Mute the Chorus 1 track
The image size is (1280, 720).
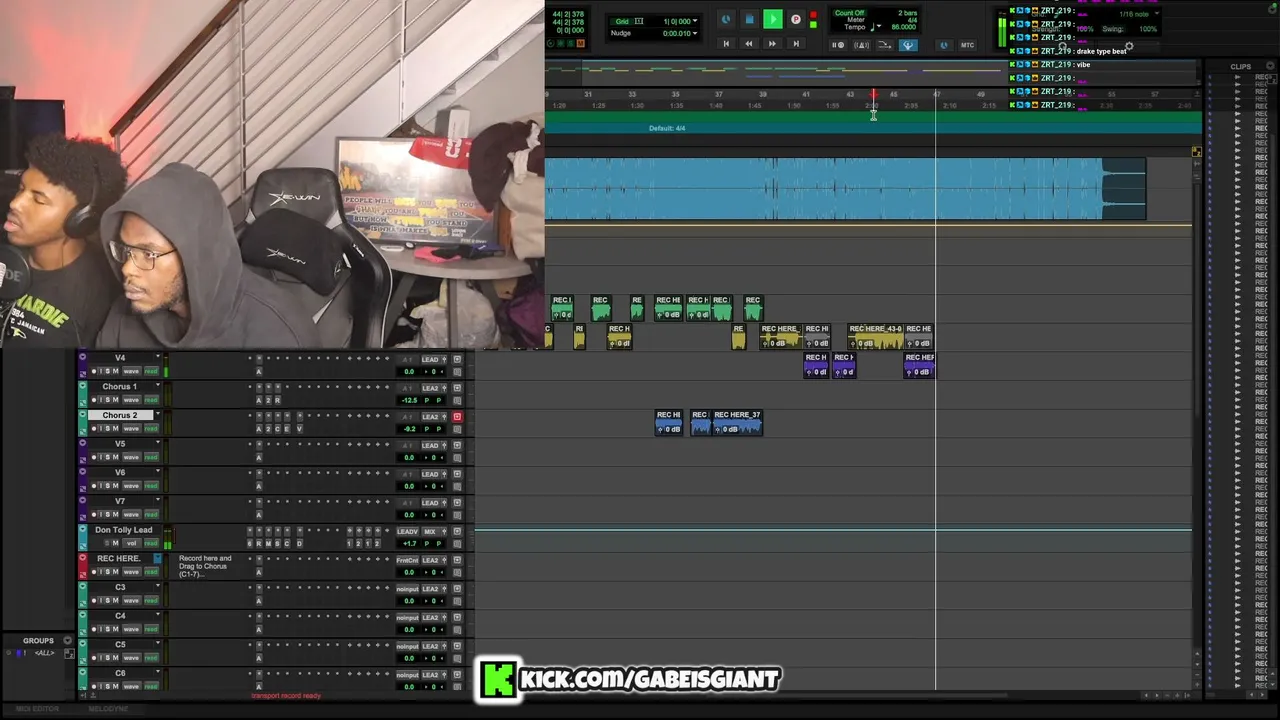115,400
